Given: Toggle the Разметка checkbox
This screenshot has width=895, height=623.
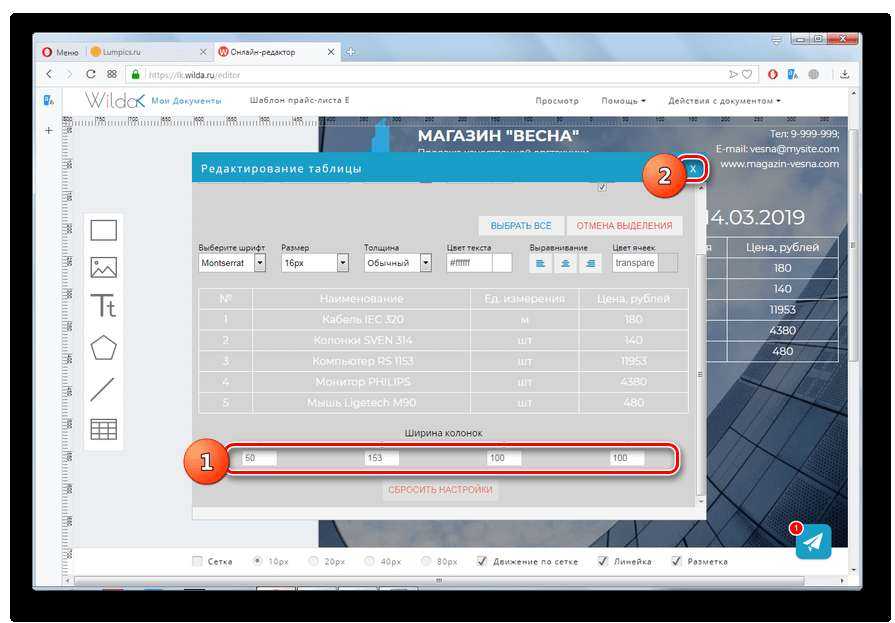Looking at the screenshot, I should tap(676, 561).
